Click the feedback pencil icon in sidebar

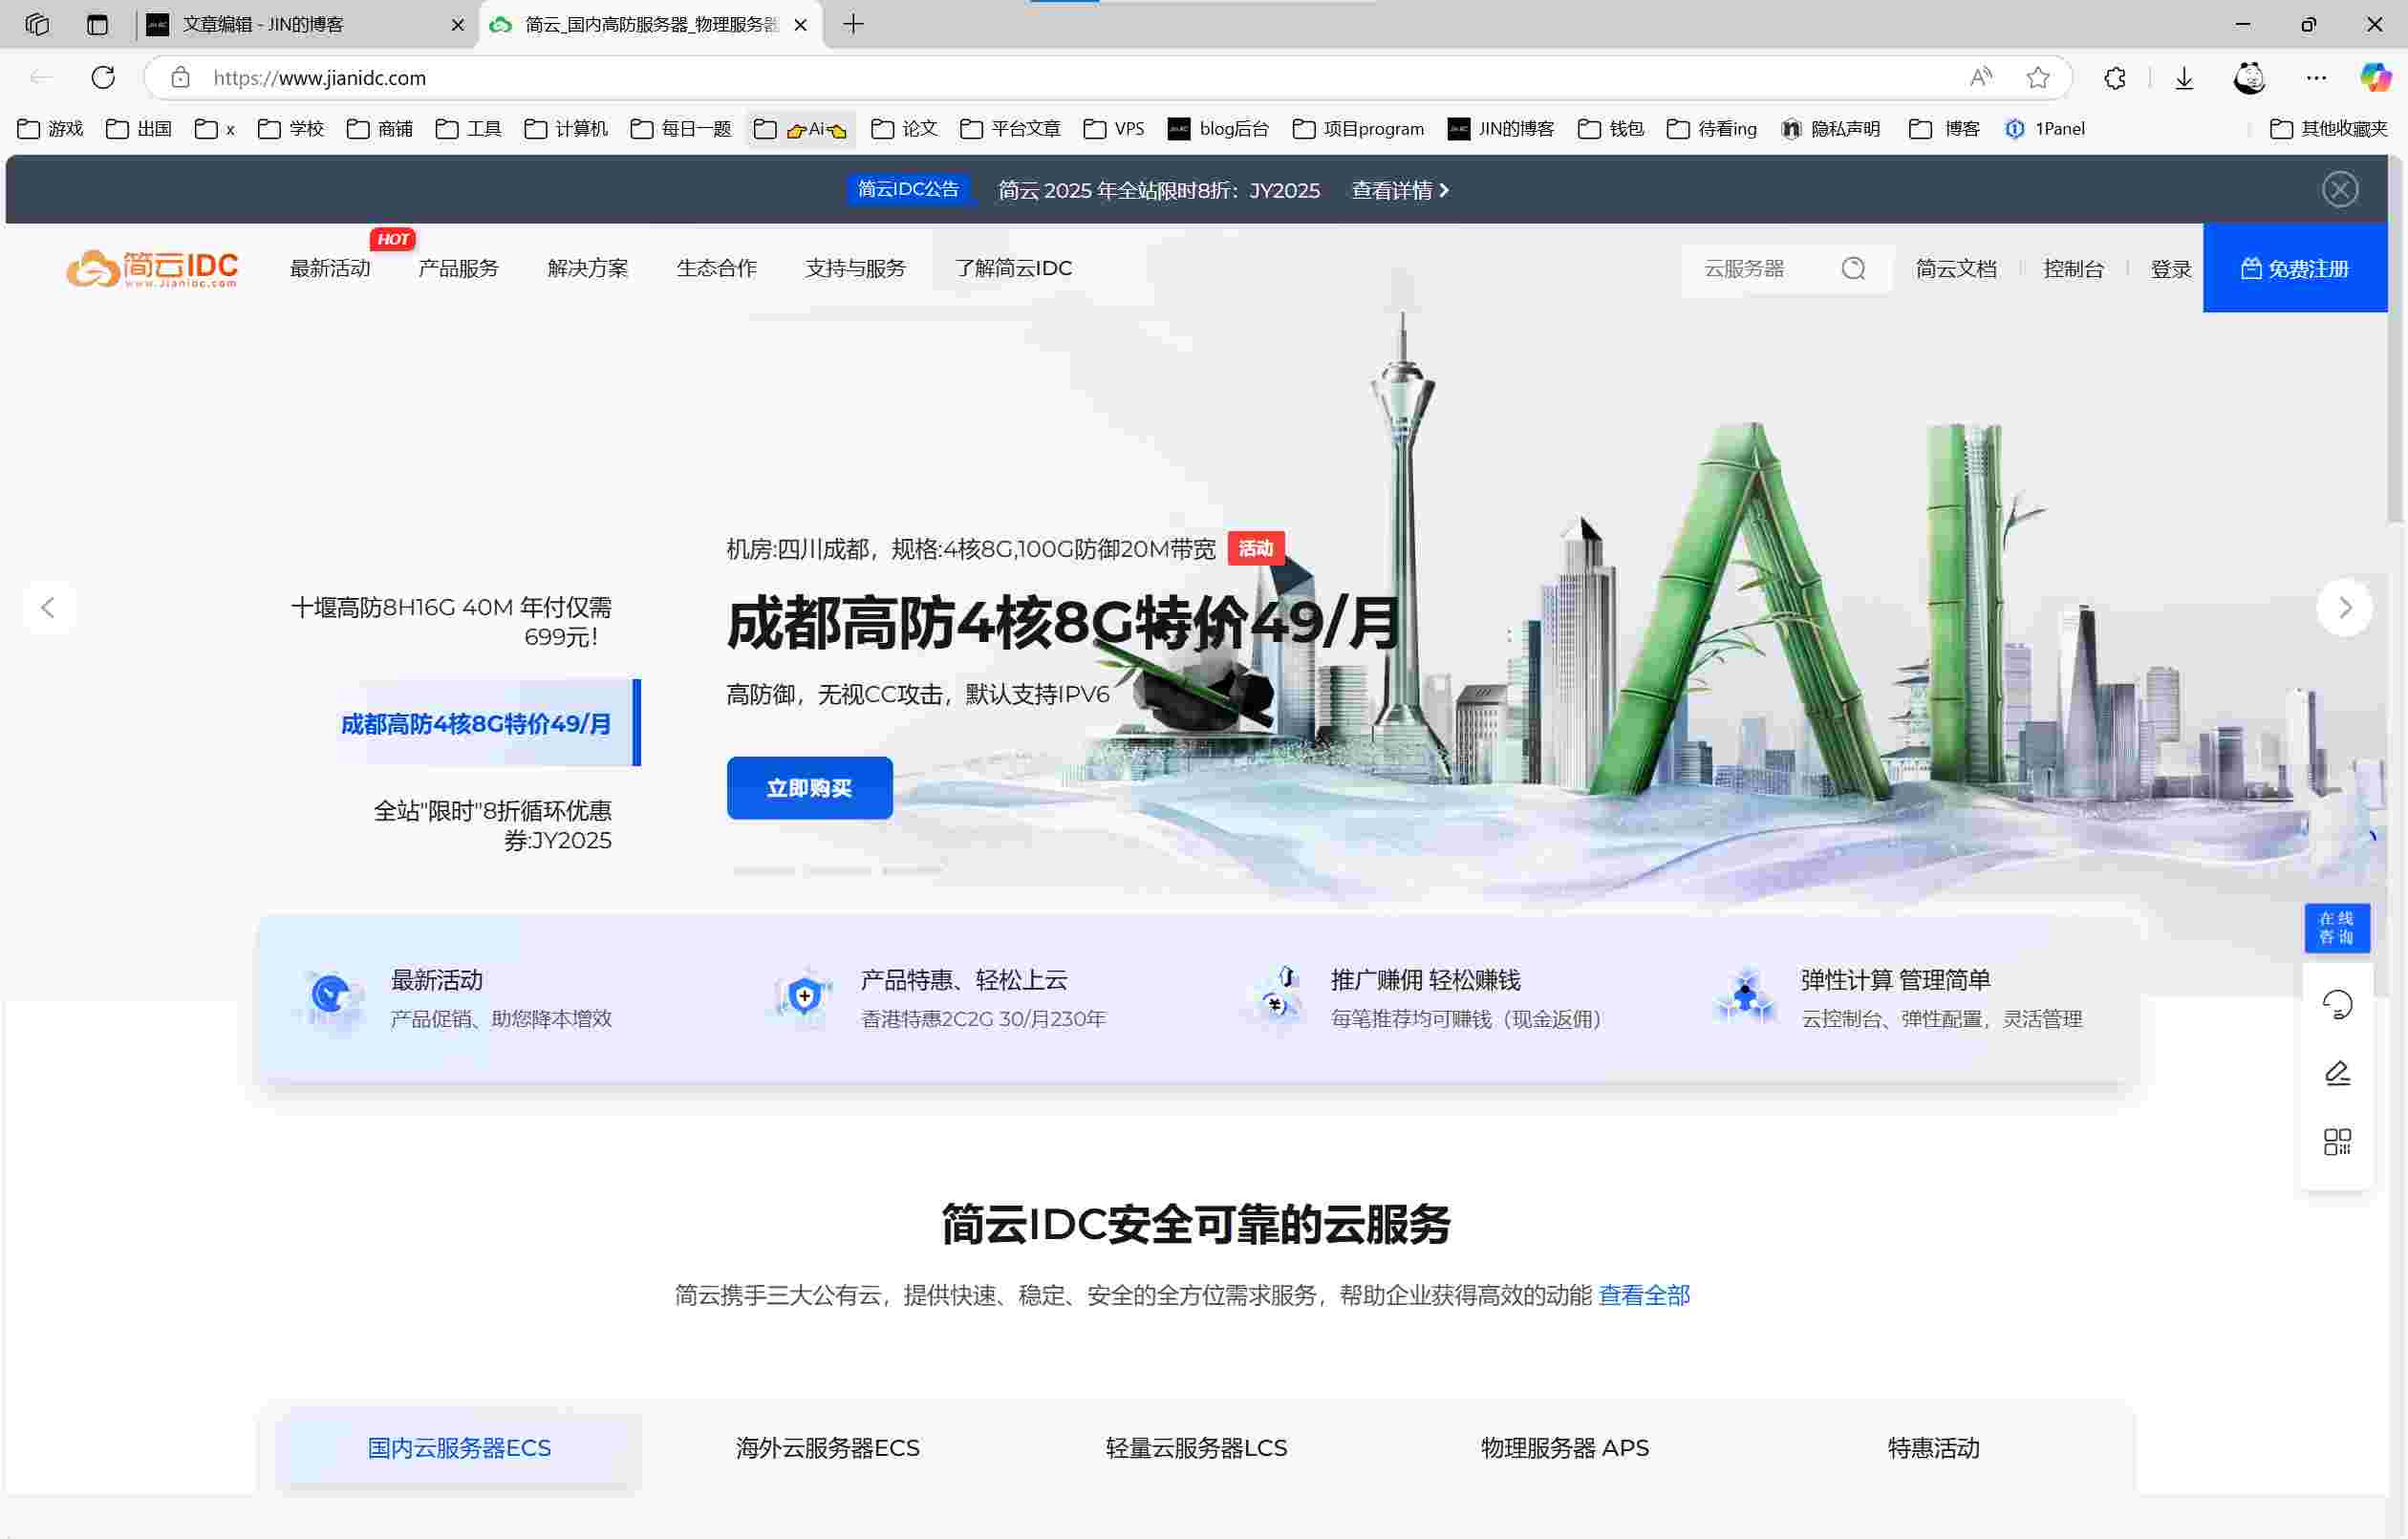2337,1073
